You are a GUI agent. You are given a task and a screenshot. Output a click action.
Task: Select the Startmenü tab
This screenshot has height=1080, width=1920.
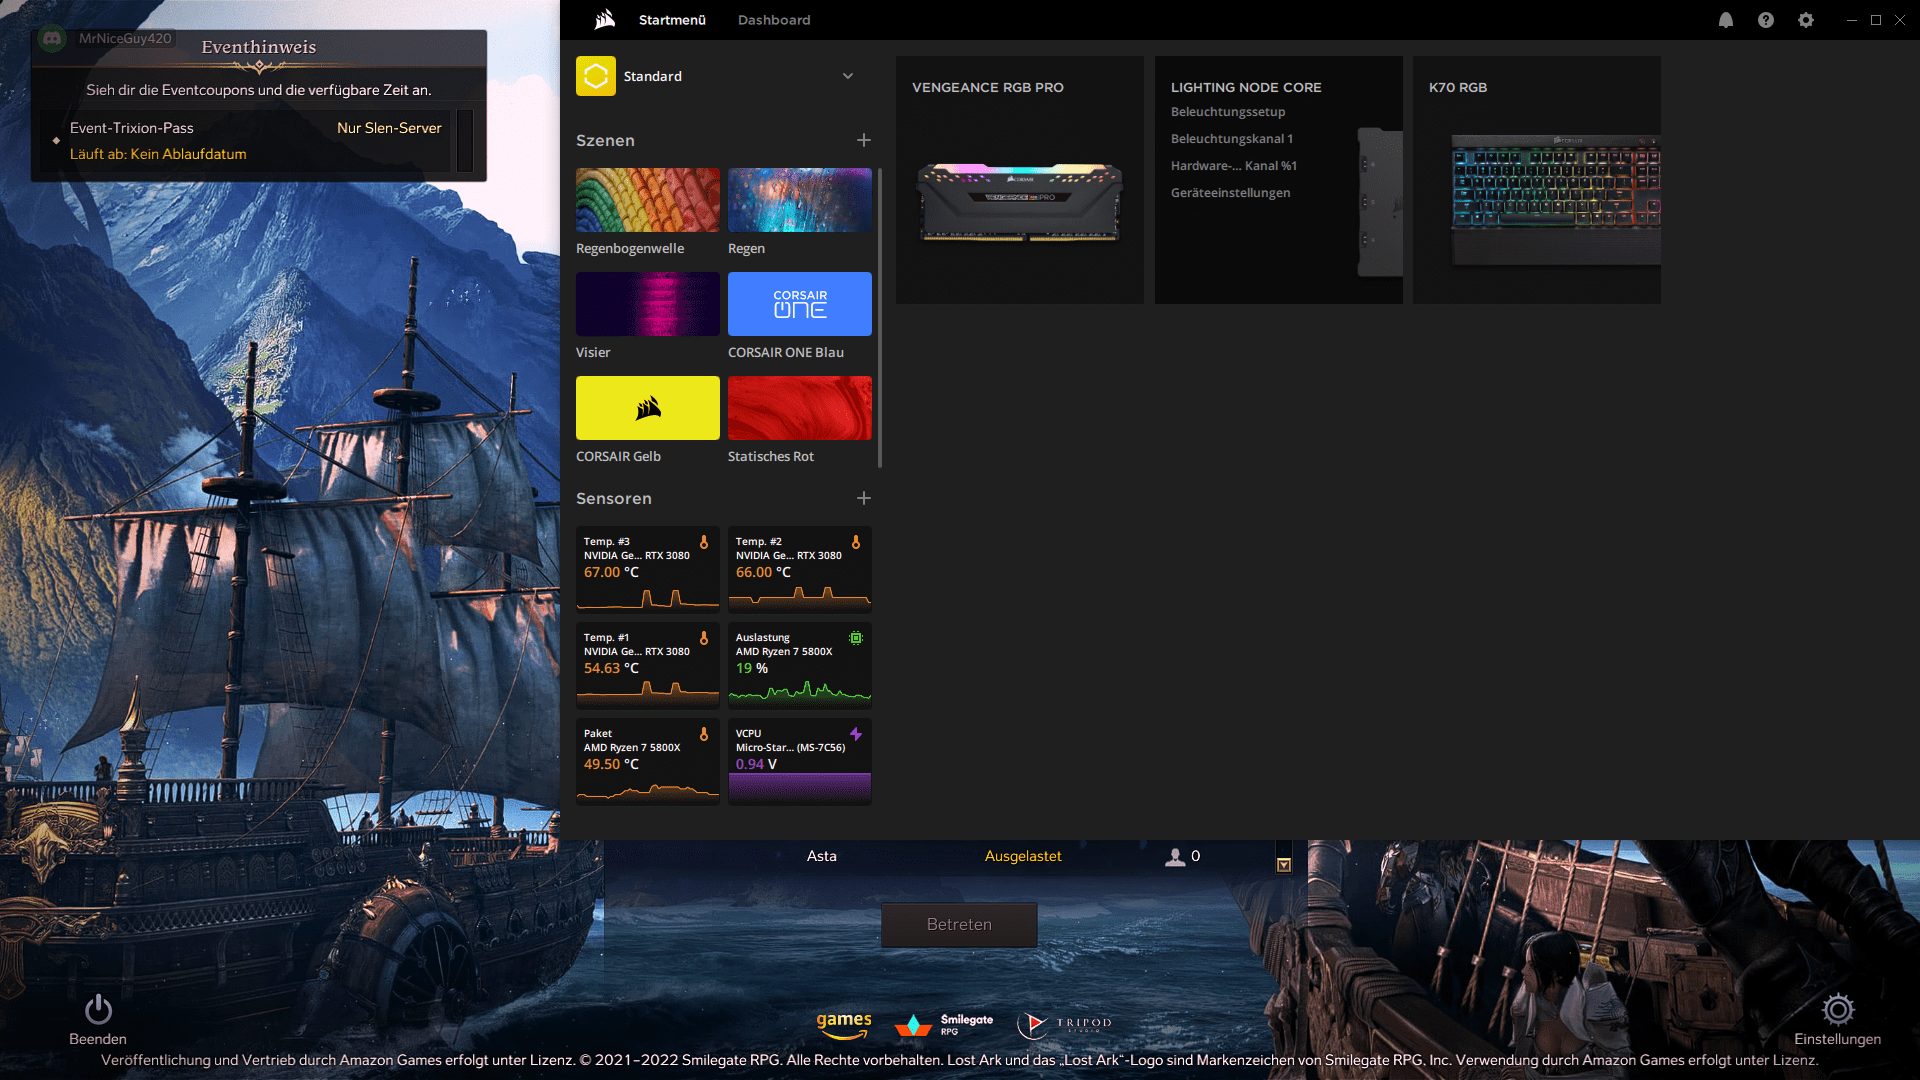pos(672,20)
